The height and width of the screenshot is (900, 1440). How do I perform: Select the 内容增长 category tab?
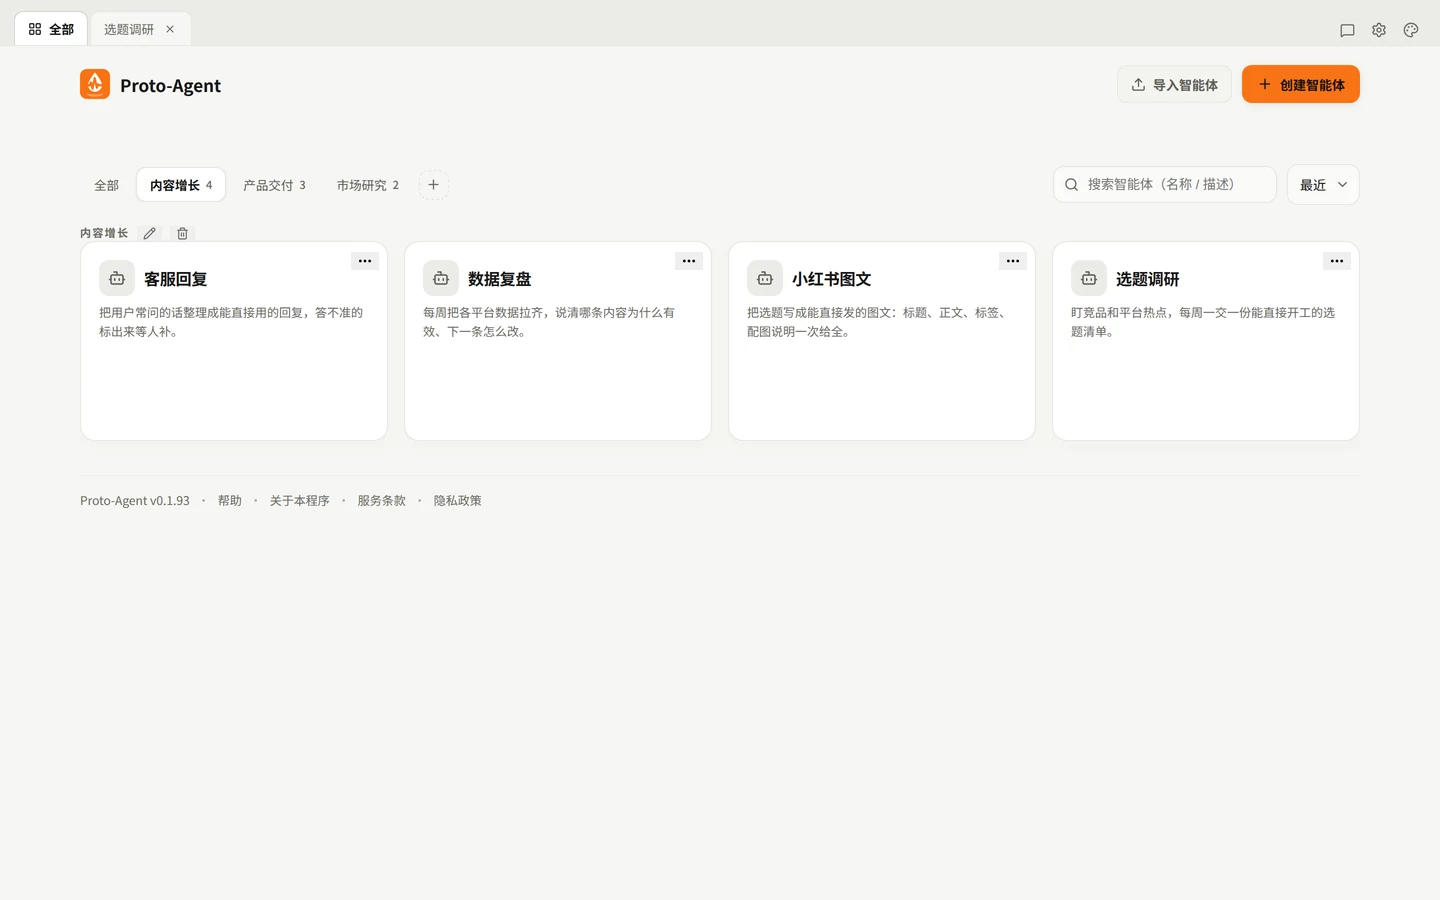181,185
